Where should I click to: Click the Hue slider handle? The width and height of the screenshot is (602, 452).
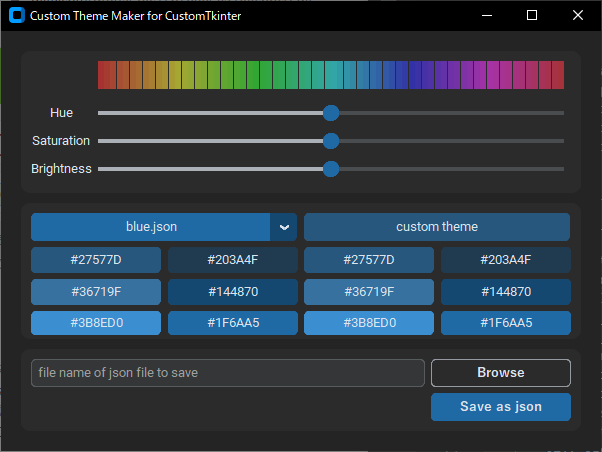331,113
